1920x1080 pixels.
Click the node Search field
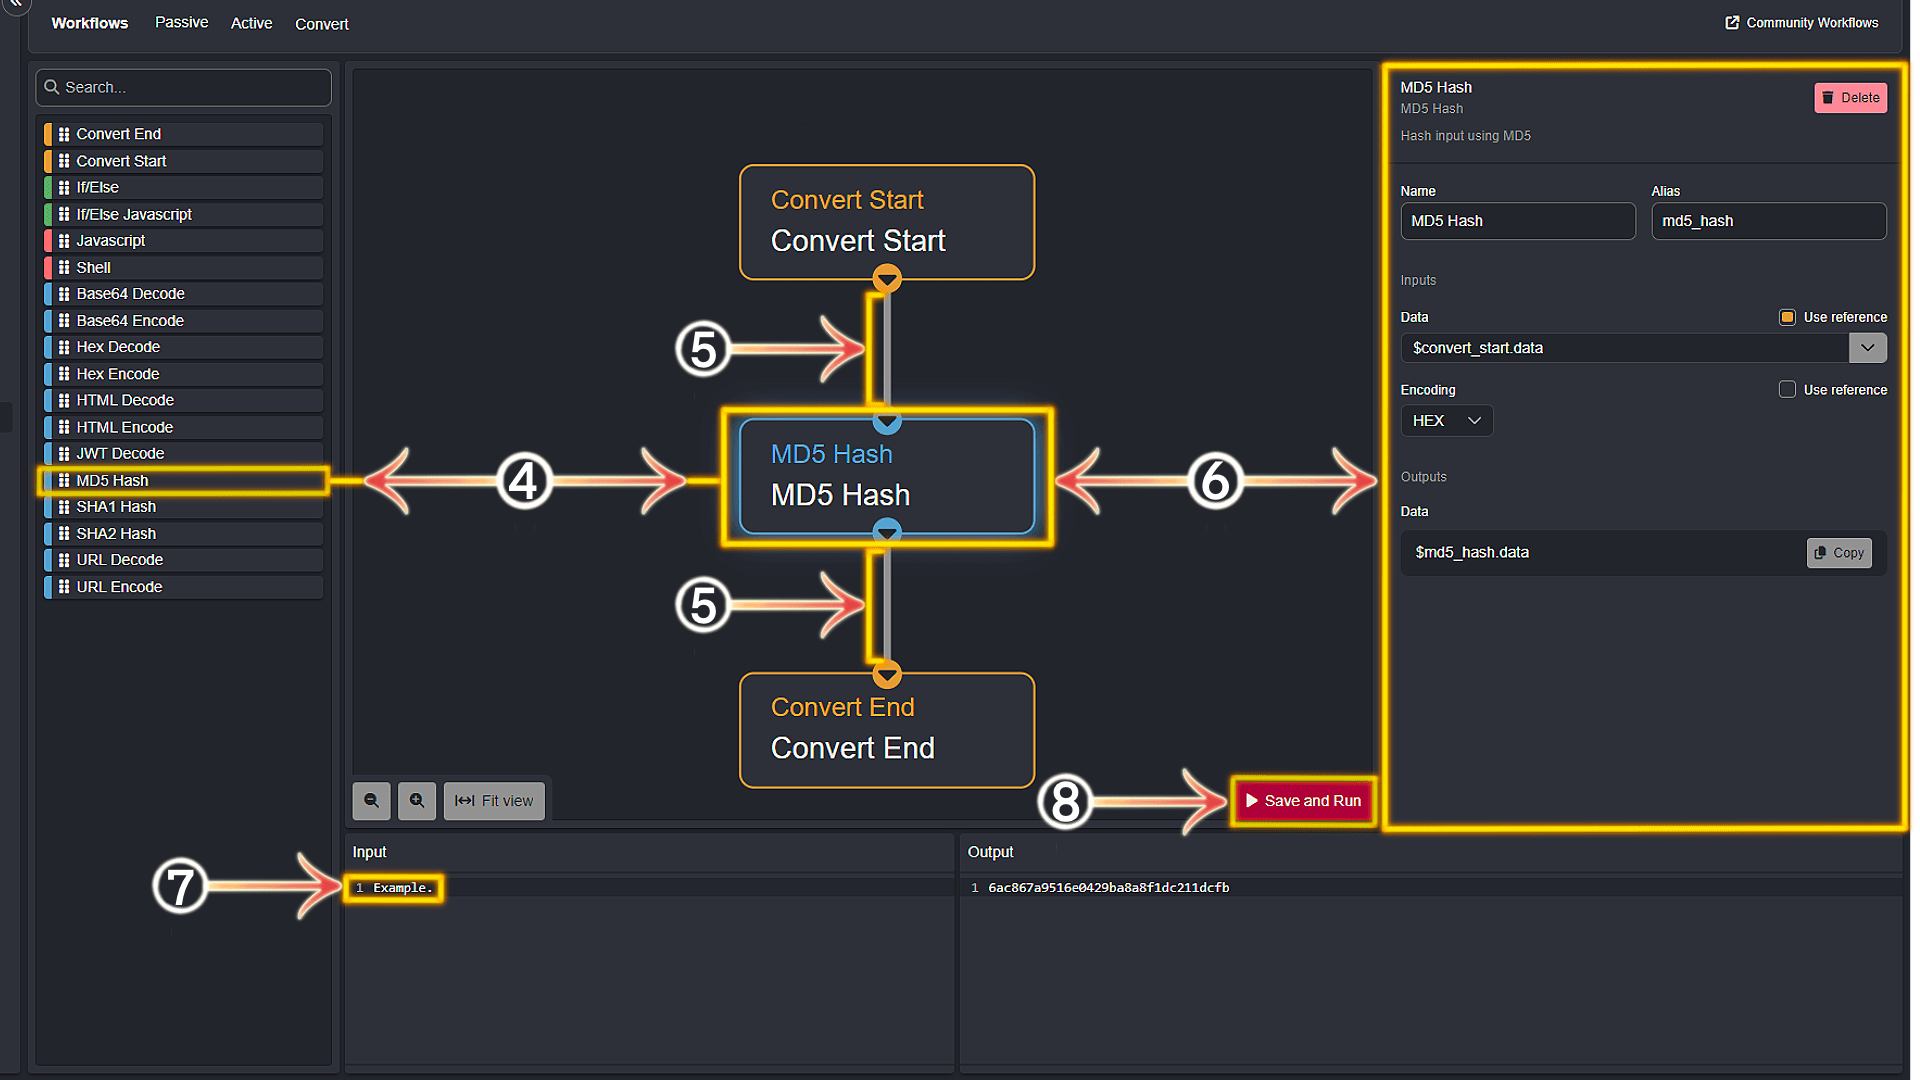pyautogui.click(x=184, y=88)
